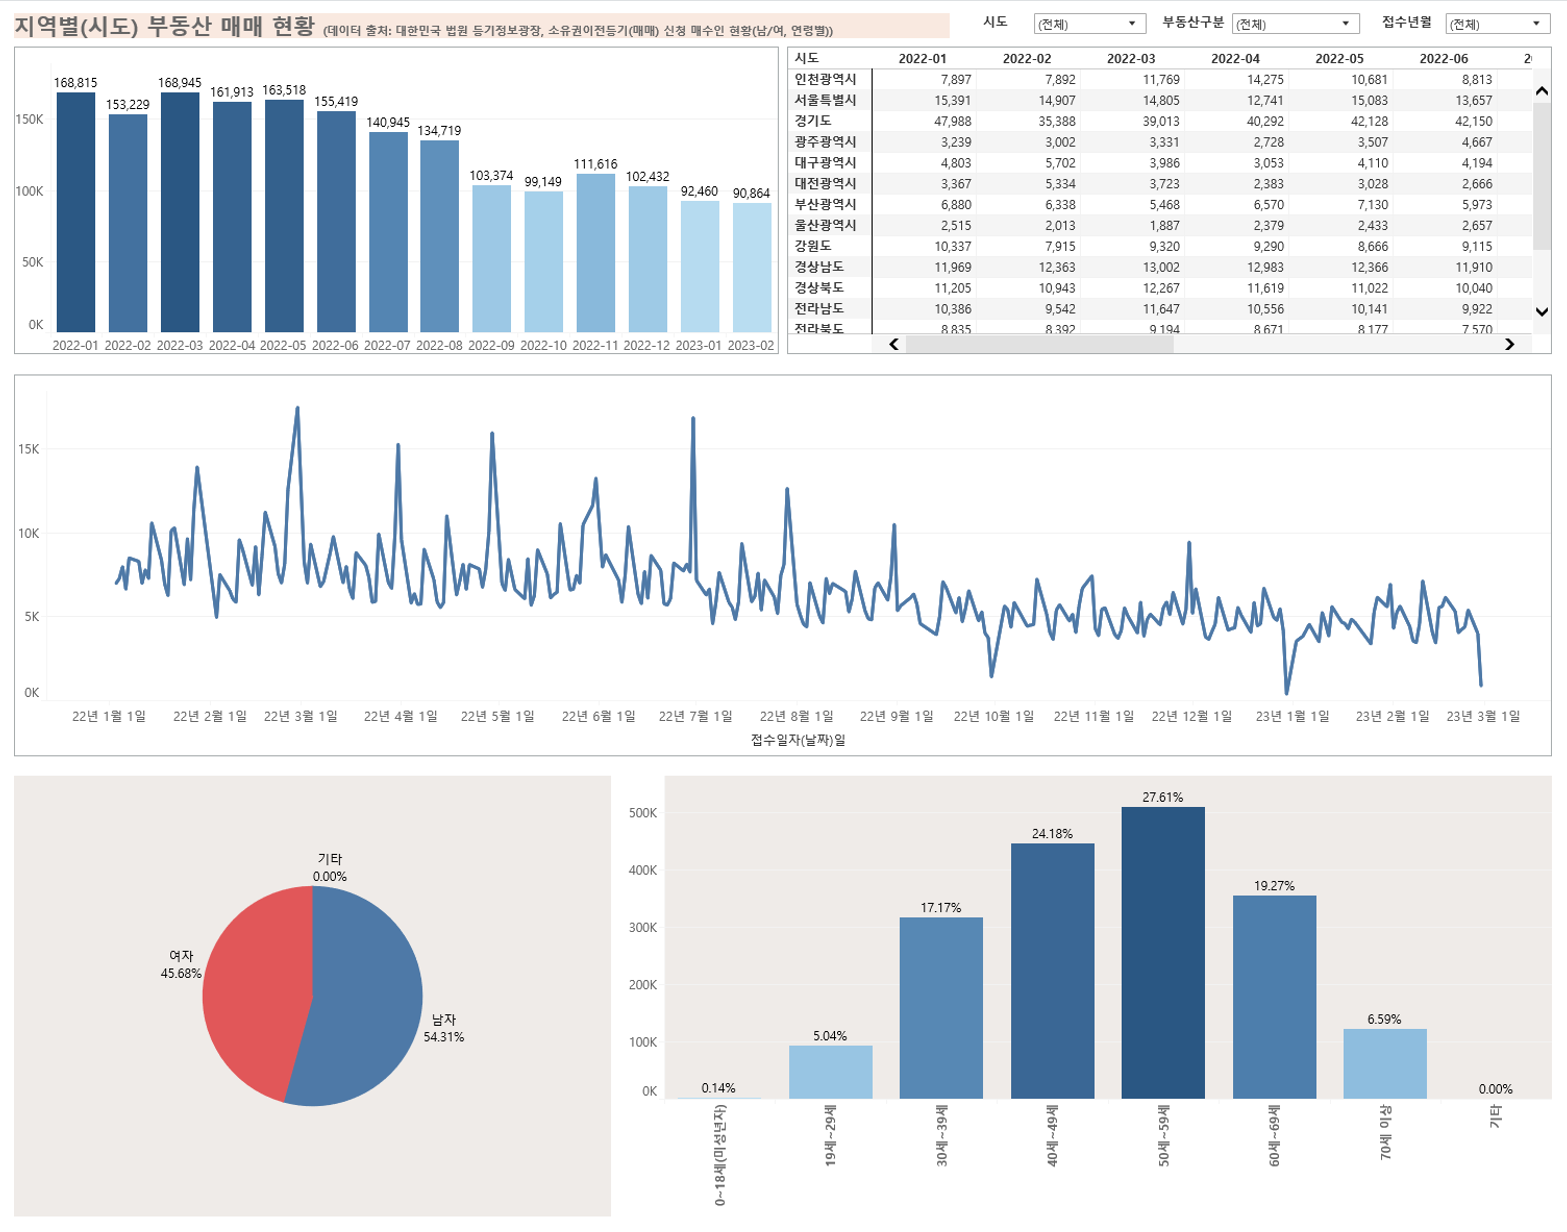Select the 60세~69세 age bar at 19.27%
Screen dimensions: 1567x1232
click(x=1274, y=997)
